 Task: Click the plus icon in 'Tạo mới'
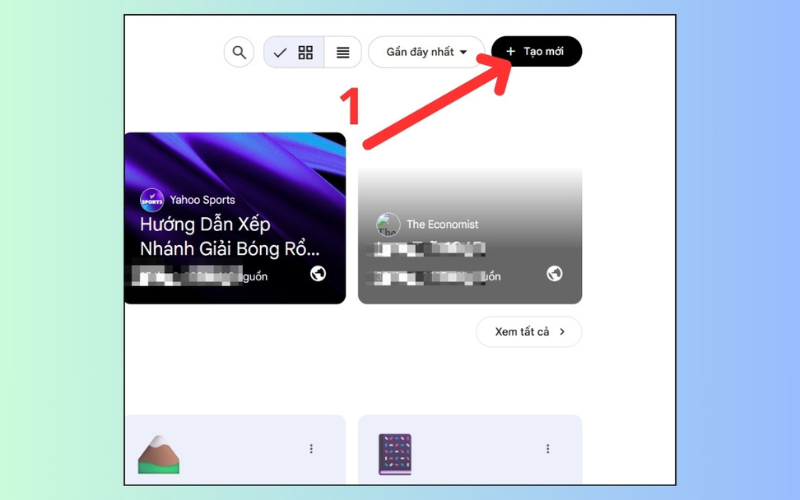click(510, 52)
